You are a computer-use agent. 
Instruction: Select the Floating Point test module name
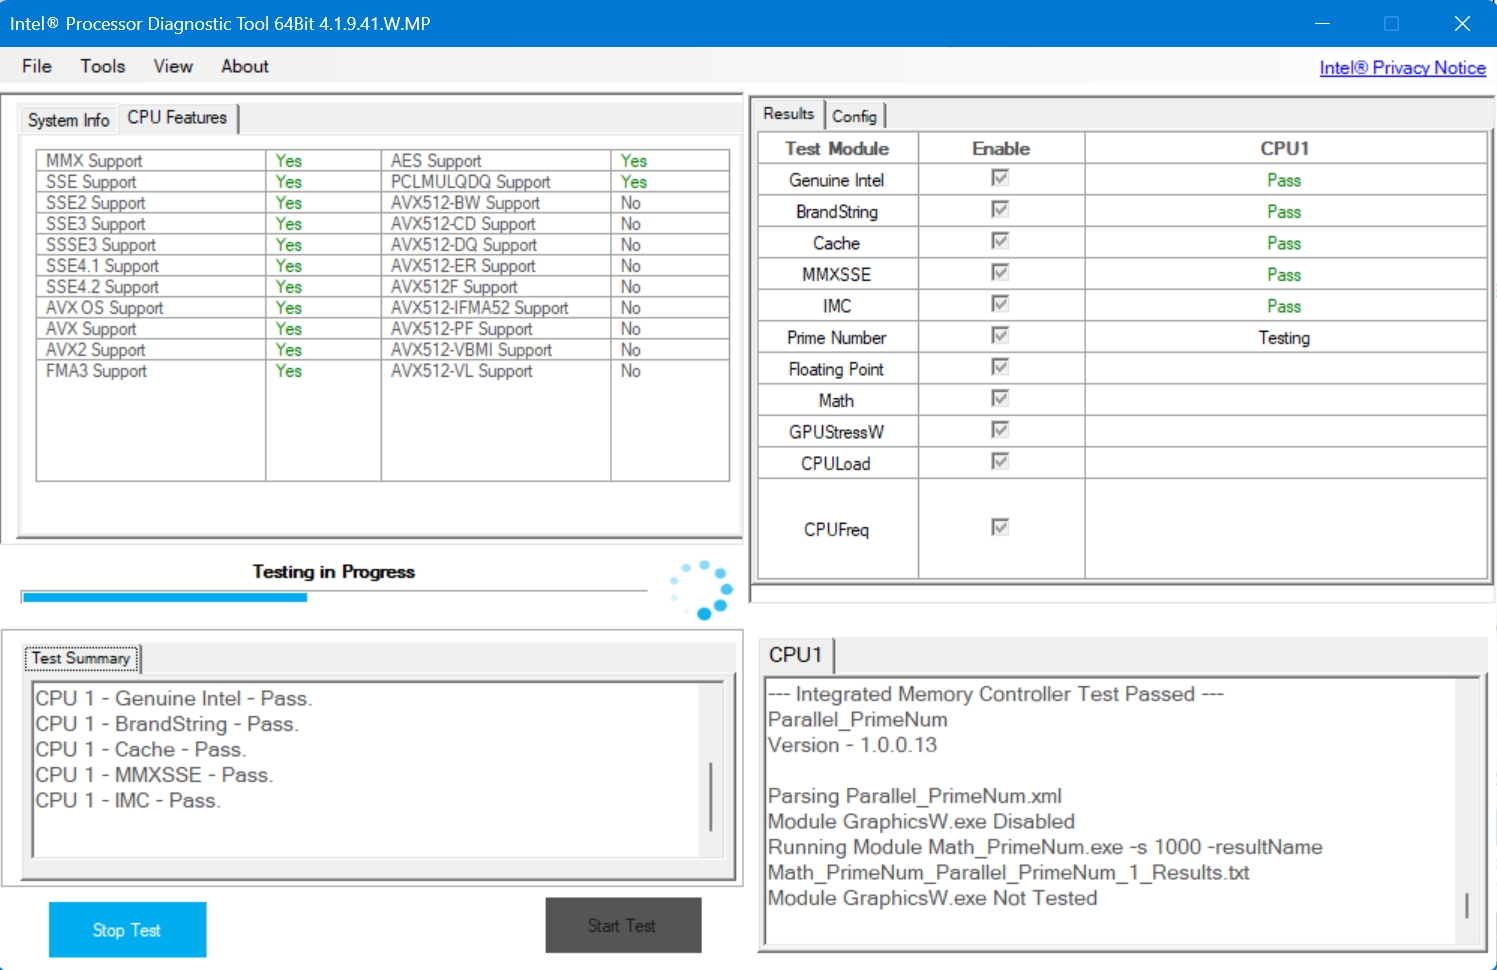coord(836,369)
